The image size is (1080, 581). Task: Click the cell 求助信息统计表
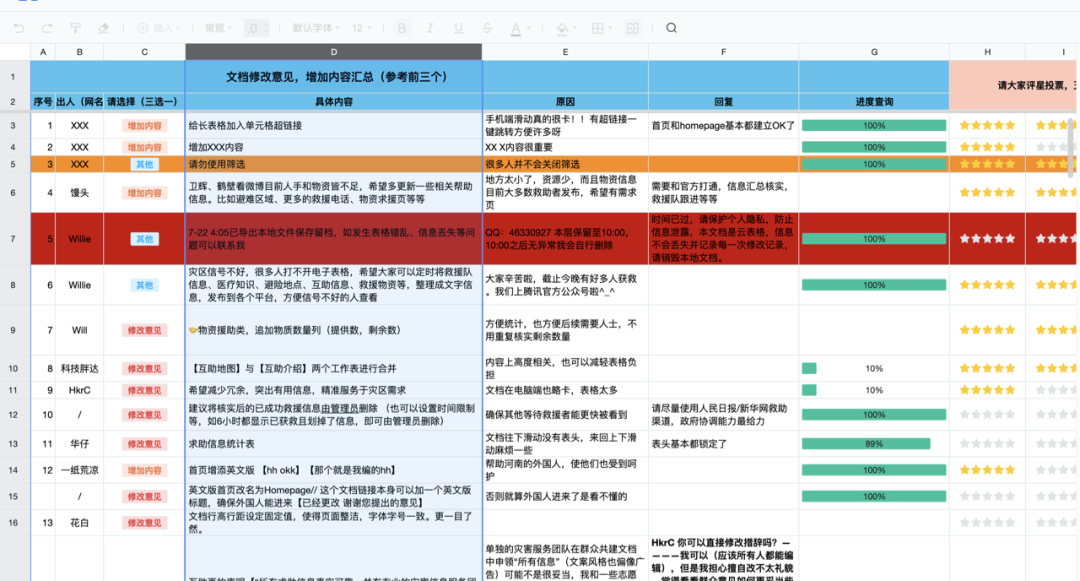click(x=333, y=444)
